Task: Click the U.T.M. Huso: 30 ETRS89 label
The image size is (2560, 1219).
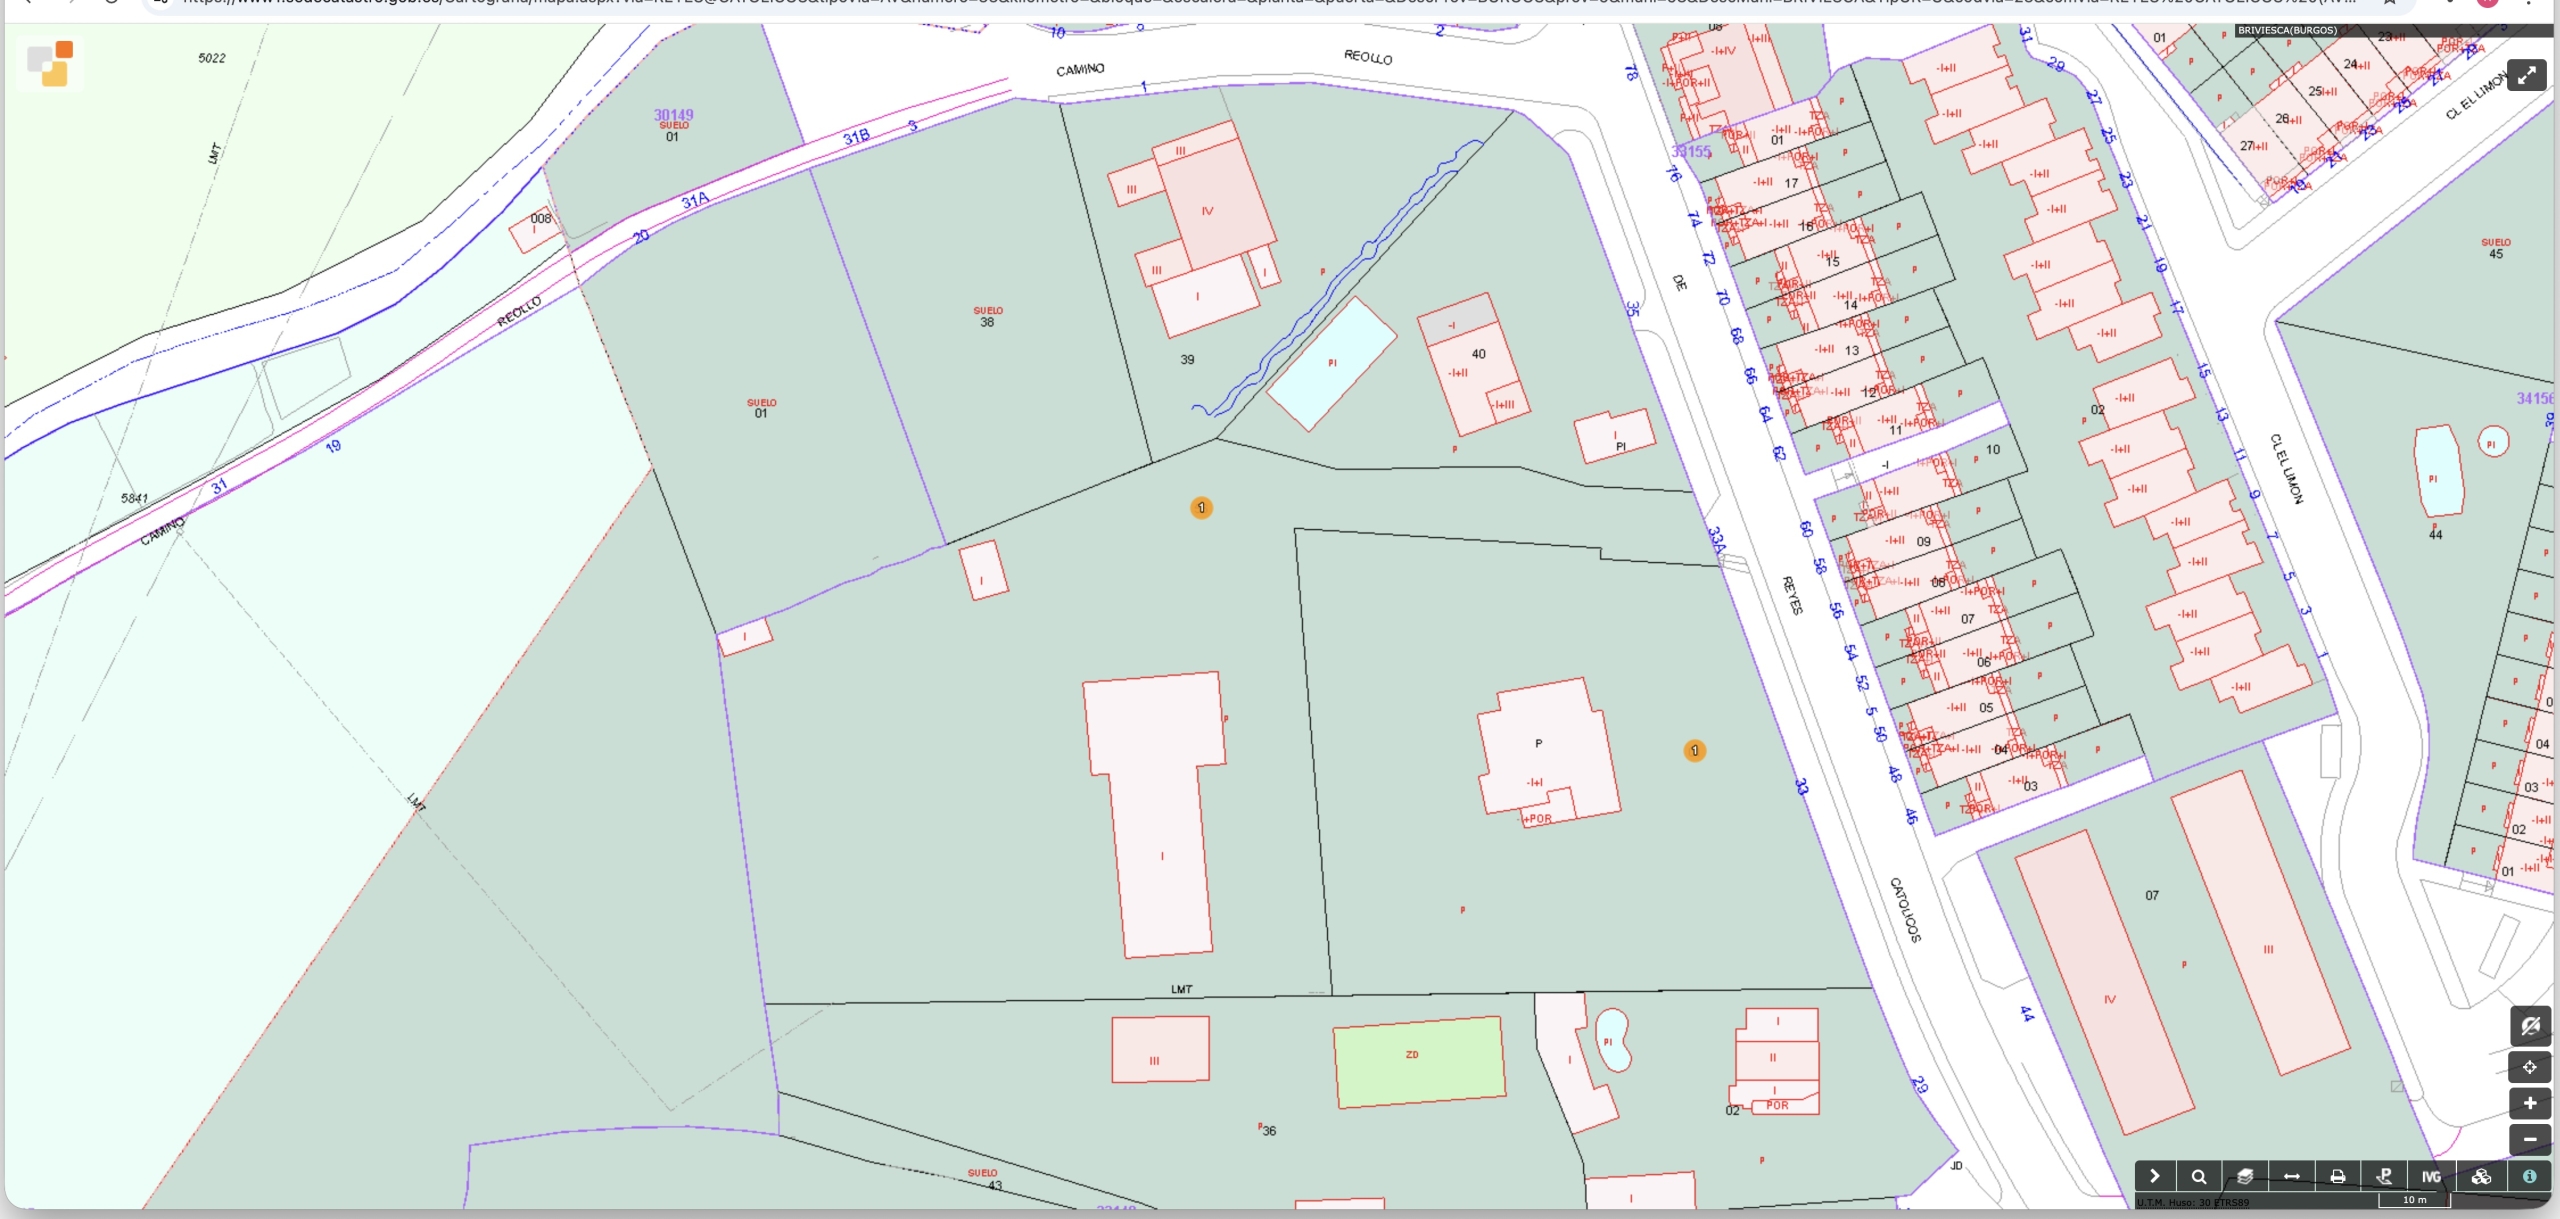Action: pyautogui.click(x=2192, y=1202)
